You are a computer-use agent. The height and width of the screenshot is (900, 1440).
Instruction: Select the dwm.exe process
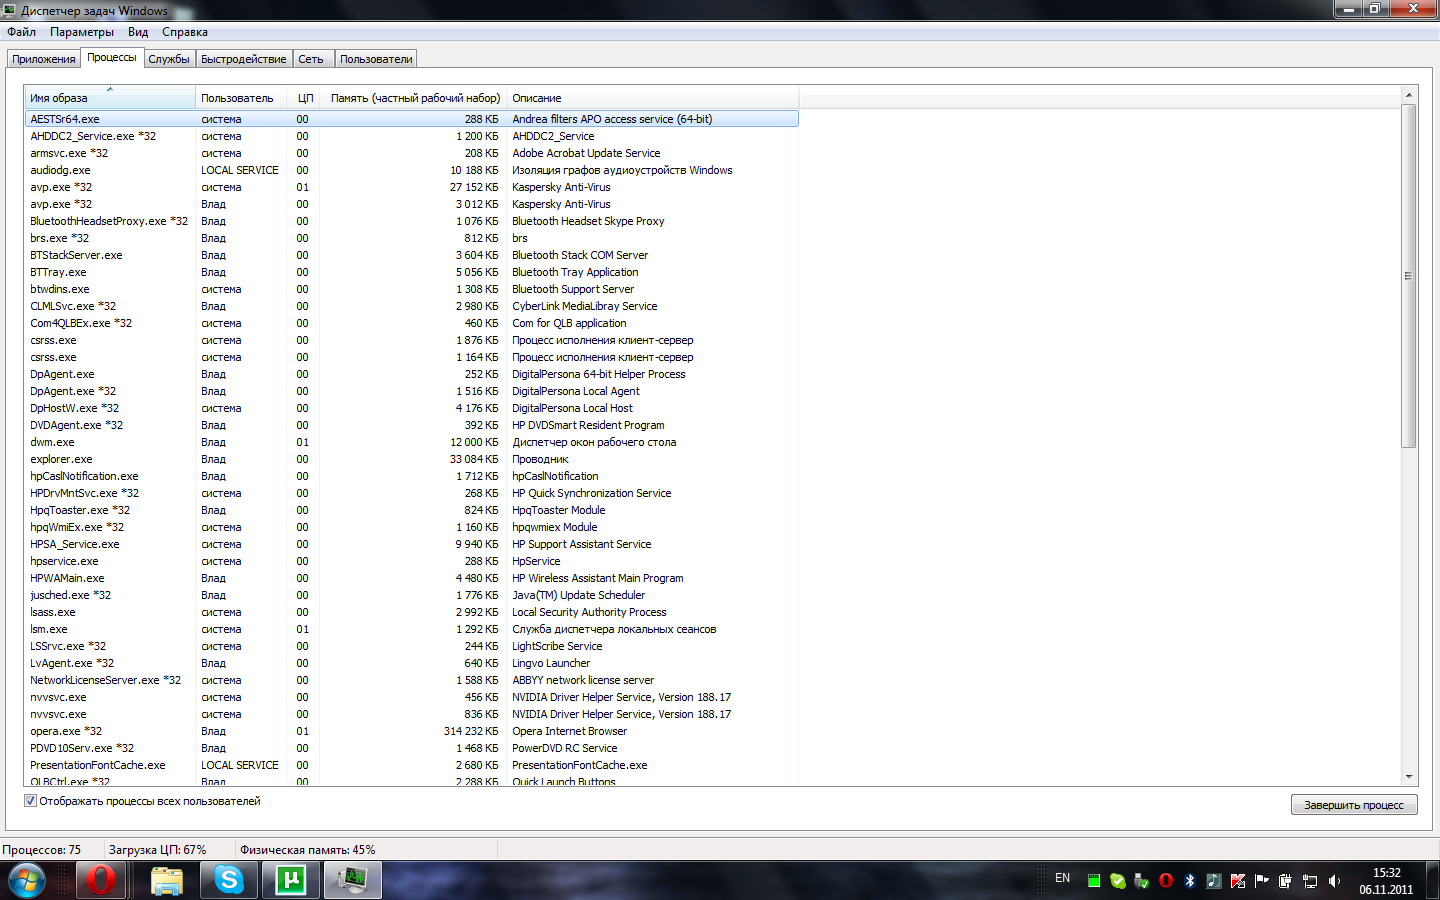411,442
